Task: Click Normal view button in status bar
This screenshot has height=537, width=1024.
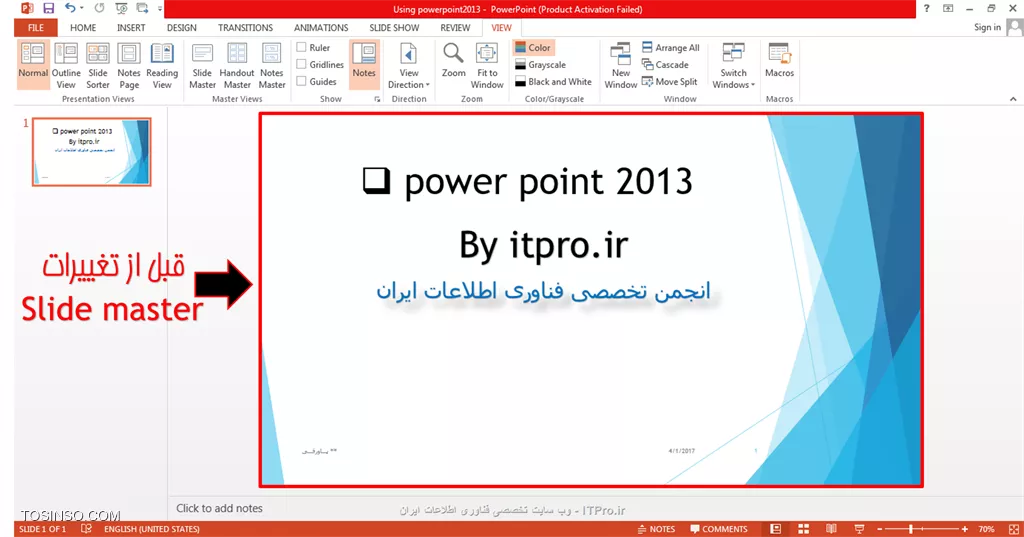Action: [775, 529]
